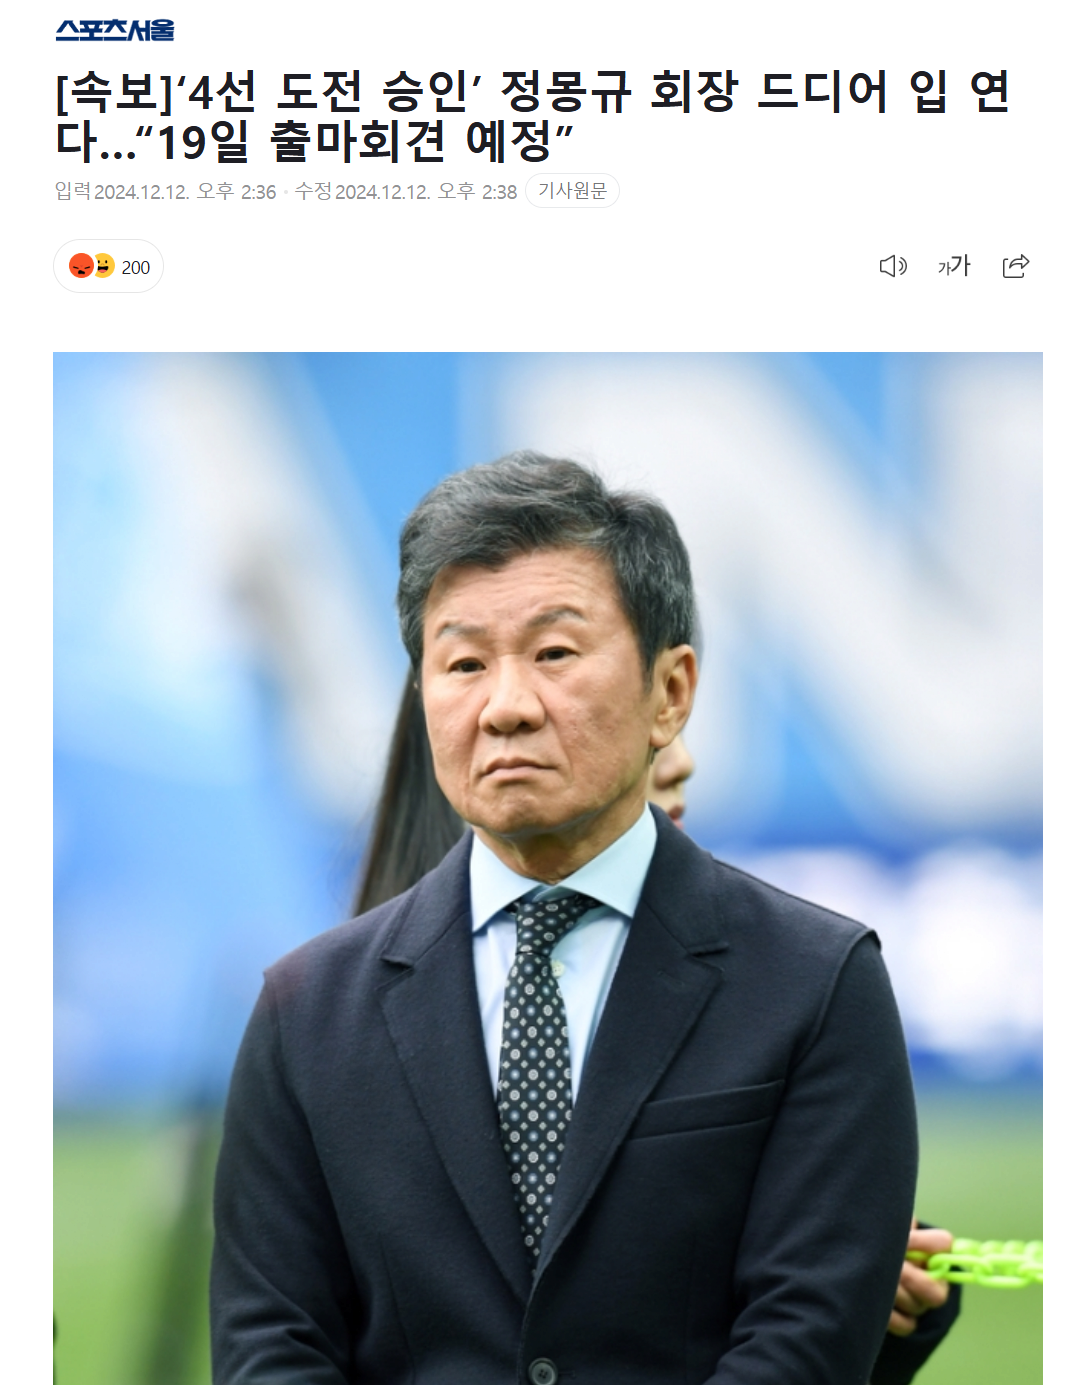Click the 수정 2024.12.12. 오후 2:38 timestamp
1086x1385 pixels.
tap(406, 192)
